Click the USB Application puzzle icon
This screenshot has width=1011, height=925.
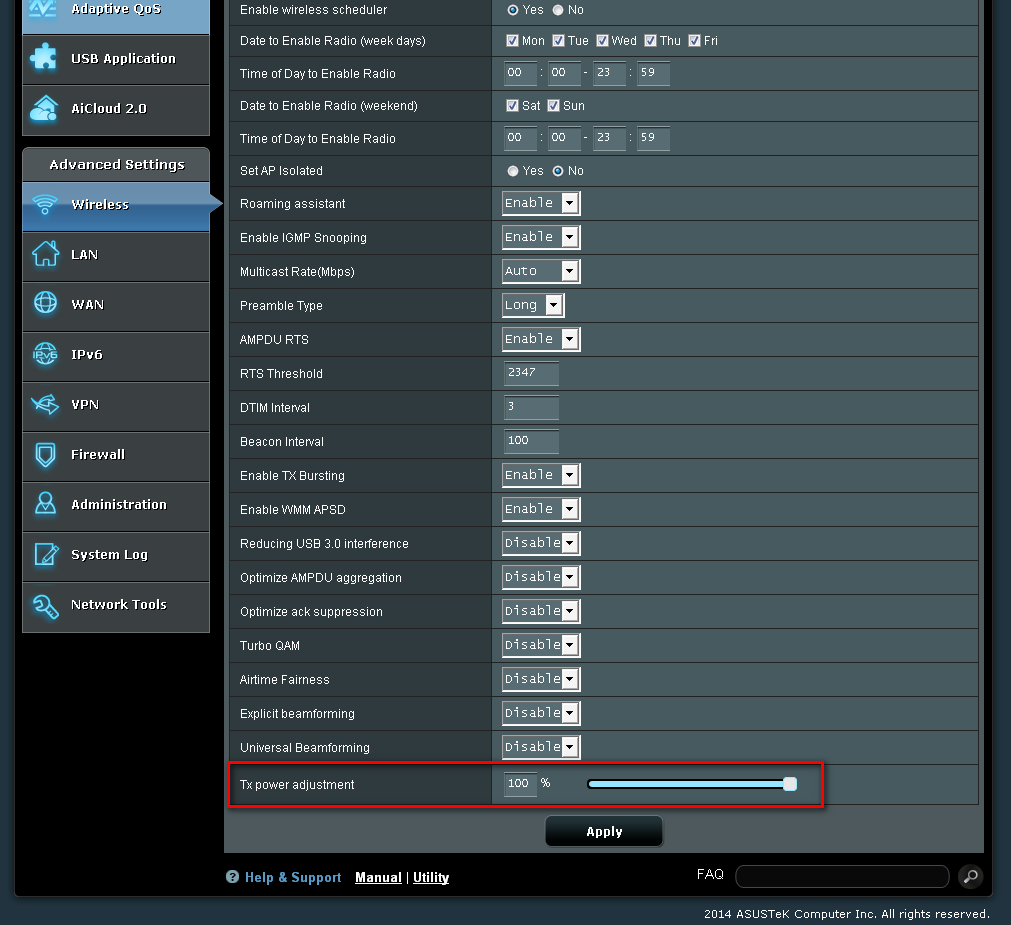[x=45, y=58]
